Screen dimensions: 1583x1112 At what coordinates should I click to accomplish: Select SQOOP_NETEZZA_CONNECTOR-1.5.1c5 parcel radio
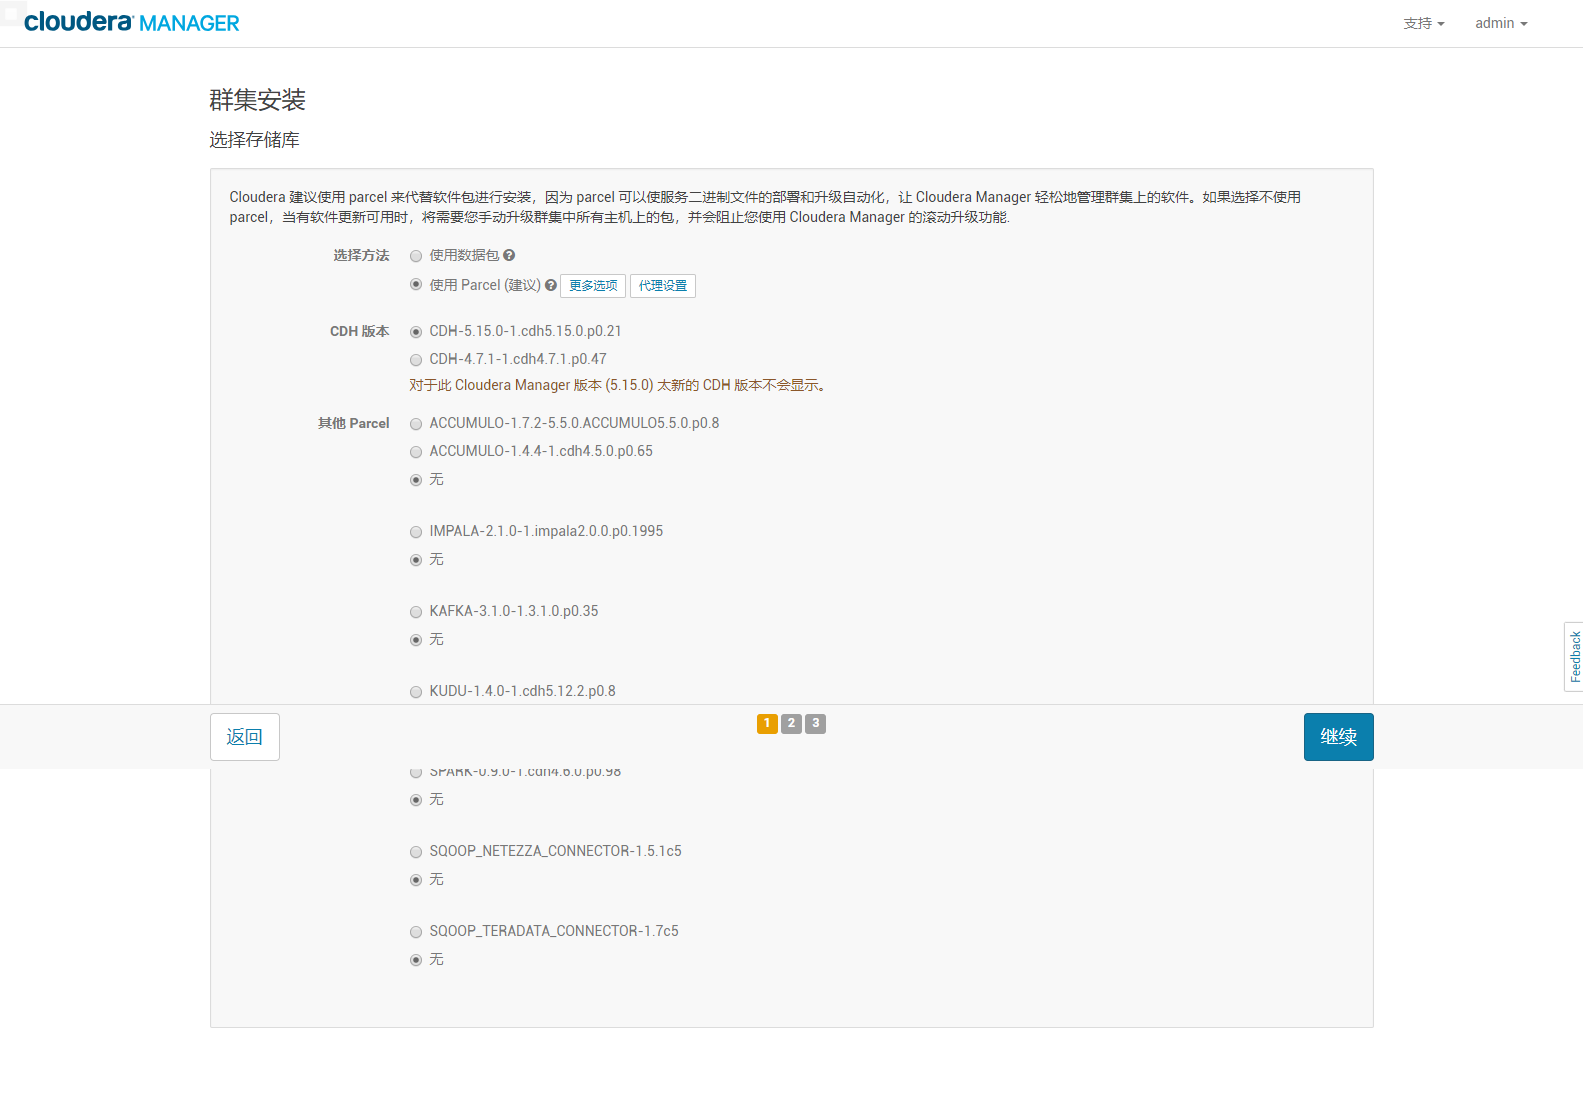tap(416, 852)
